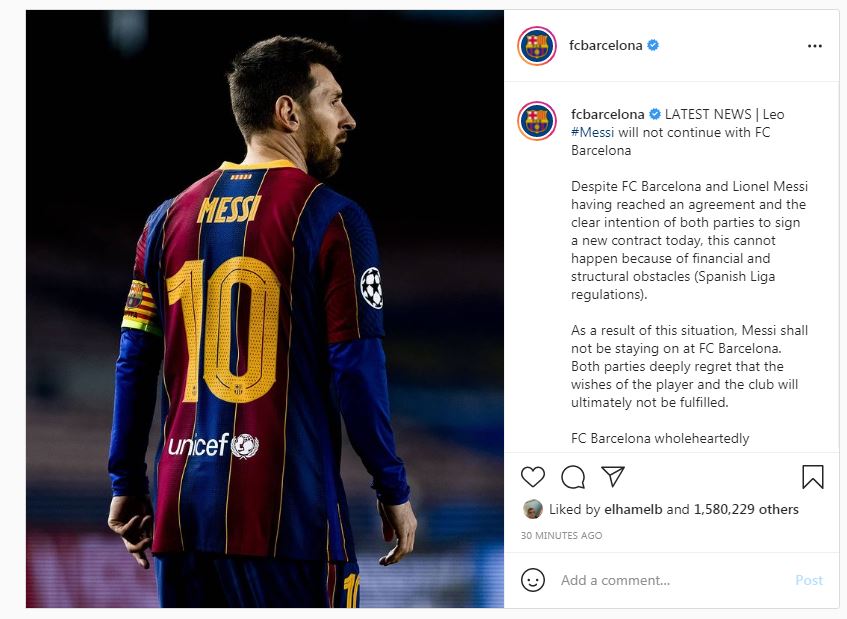The width and height of the screenshot is (847, 619).
Task: Click the 30 minutes ago timestamp
Action: (x=561, y=536)
